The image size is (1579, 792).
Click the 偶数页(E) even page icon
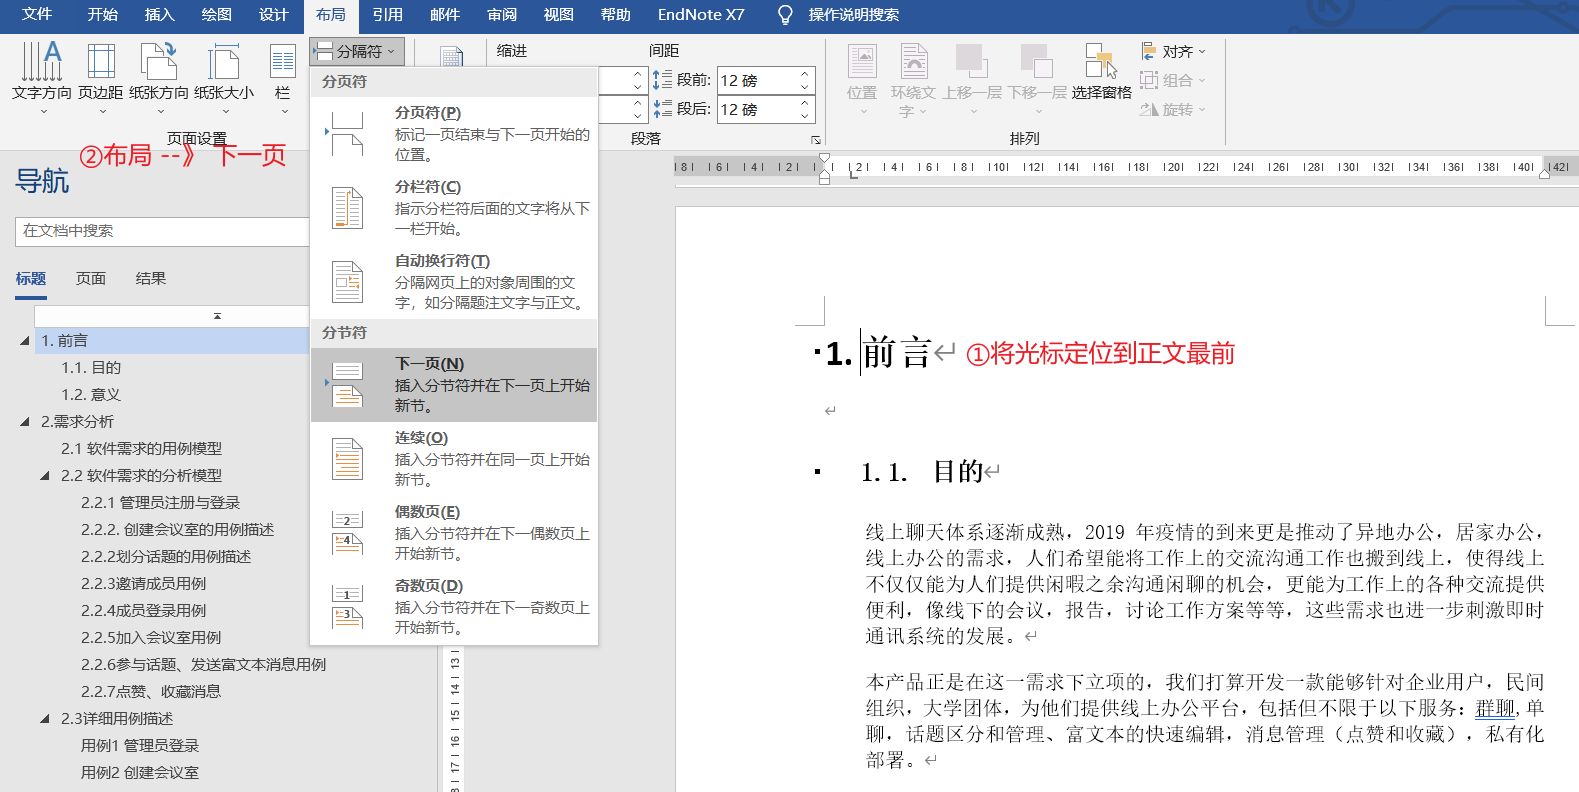347,533
